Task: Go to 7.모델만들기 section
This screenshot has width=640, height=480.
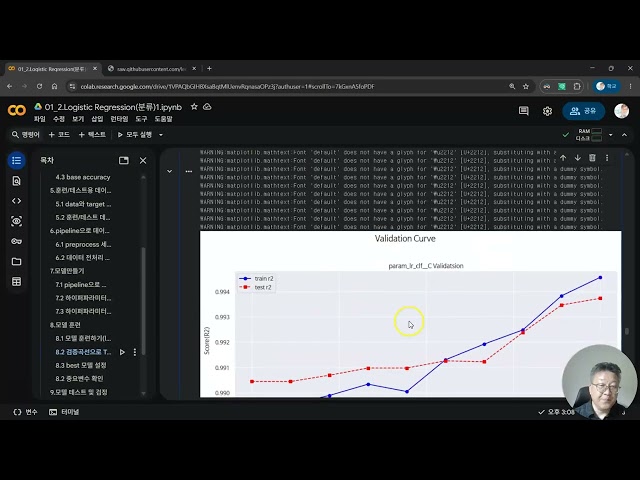Action: click(x=67, y=271)
